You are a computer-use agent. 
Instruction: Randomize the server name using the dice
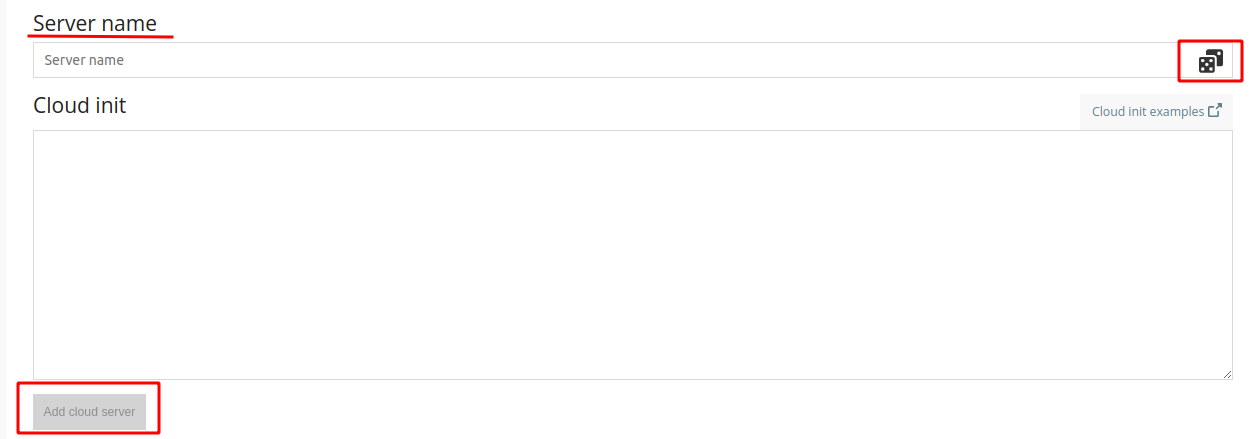pyautogui.click(x=1210, y=61)
